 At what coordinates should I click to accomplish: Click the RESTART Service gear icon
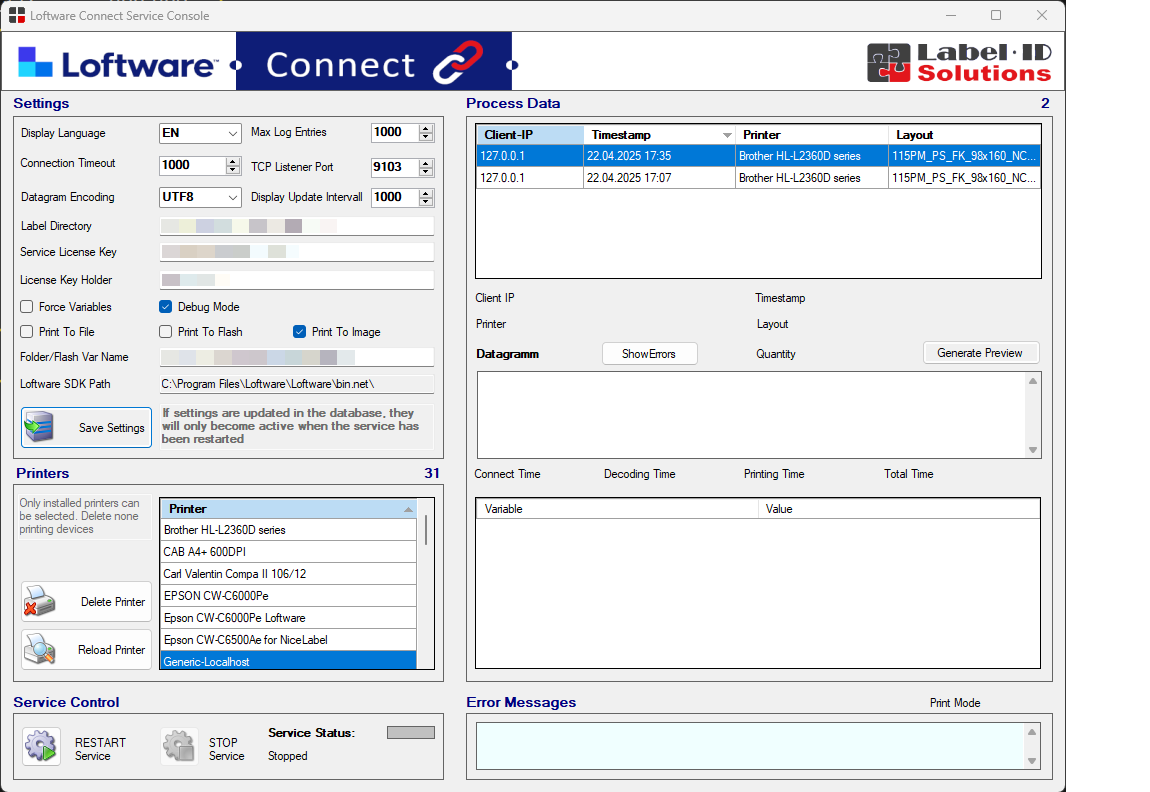(41, 747)
